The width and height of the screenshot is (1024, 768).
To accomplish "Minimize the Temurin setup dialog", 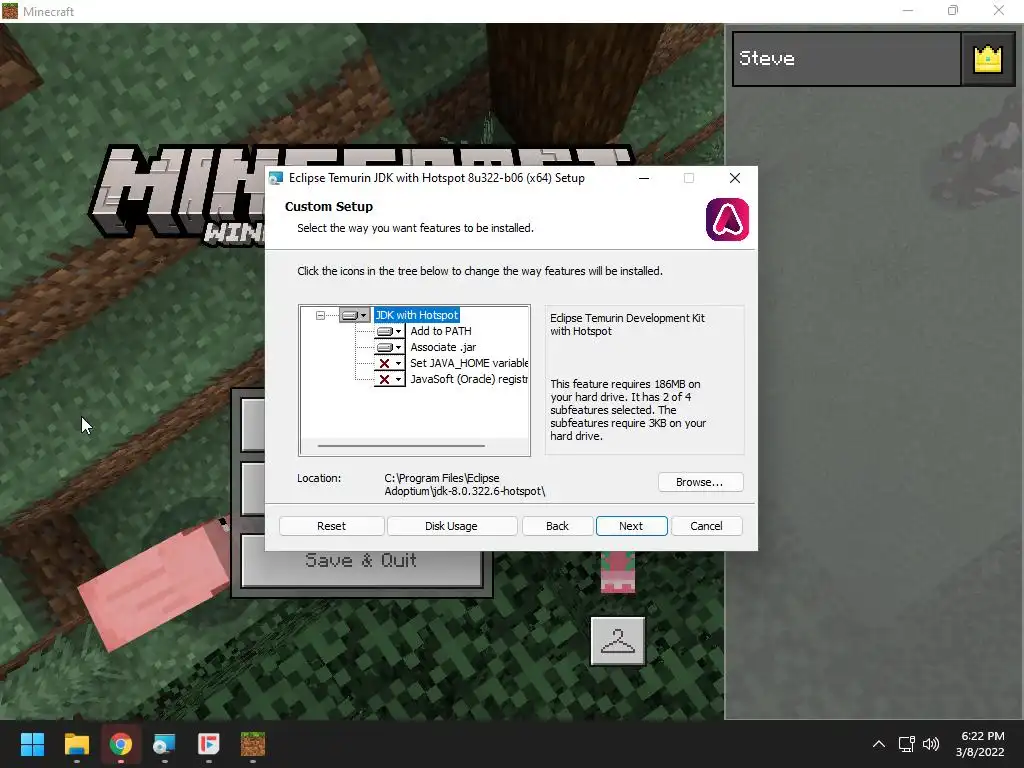I will (x=644, y=178).
